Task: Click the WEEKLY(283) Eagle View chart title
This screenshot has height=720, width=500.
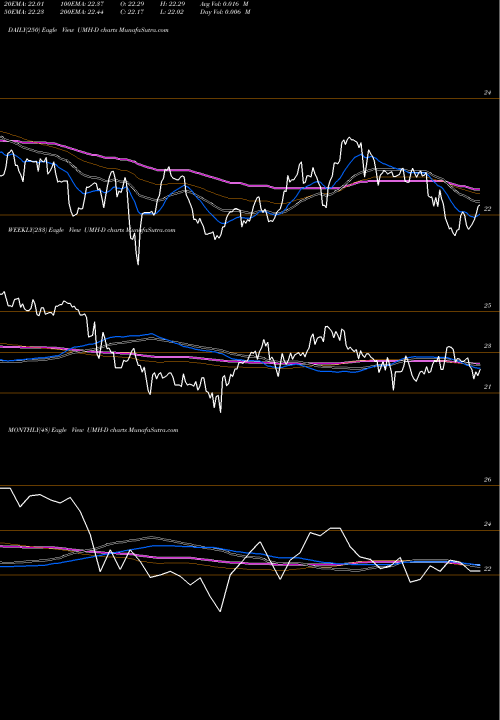Action: click(x=91, y=230)
